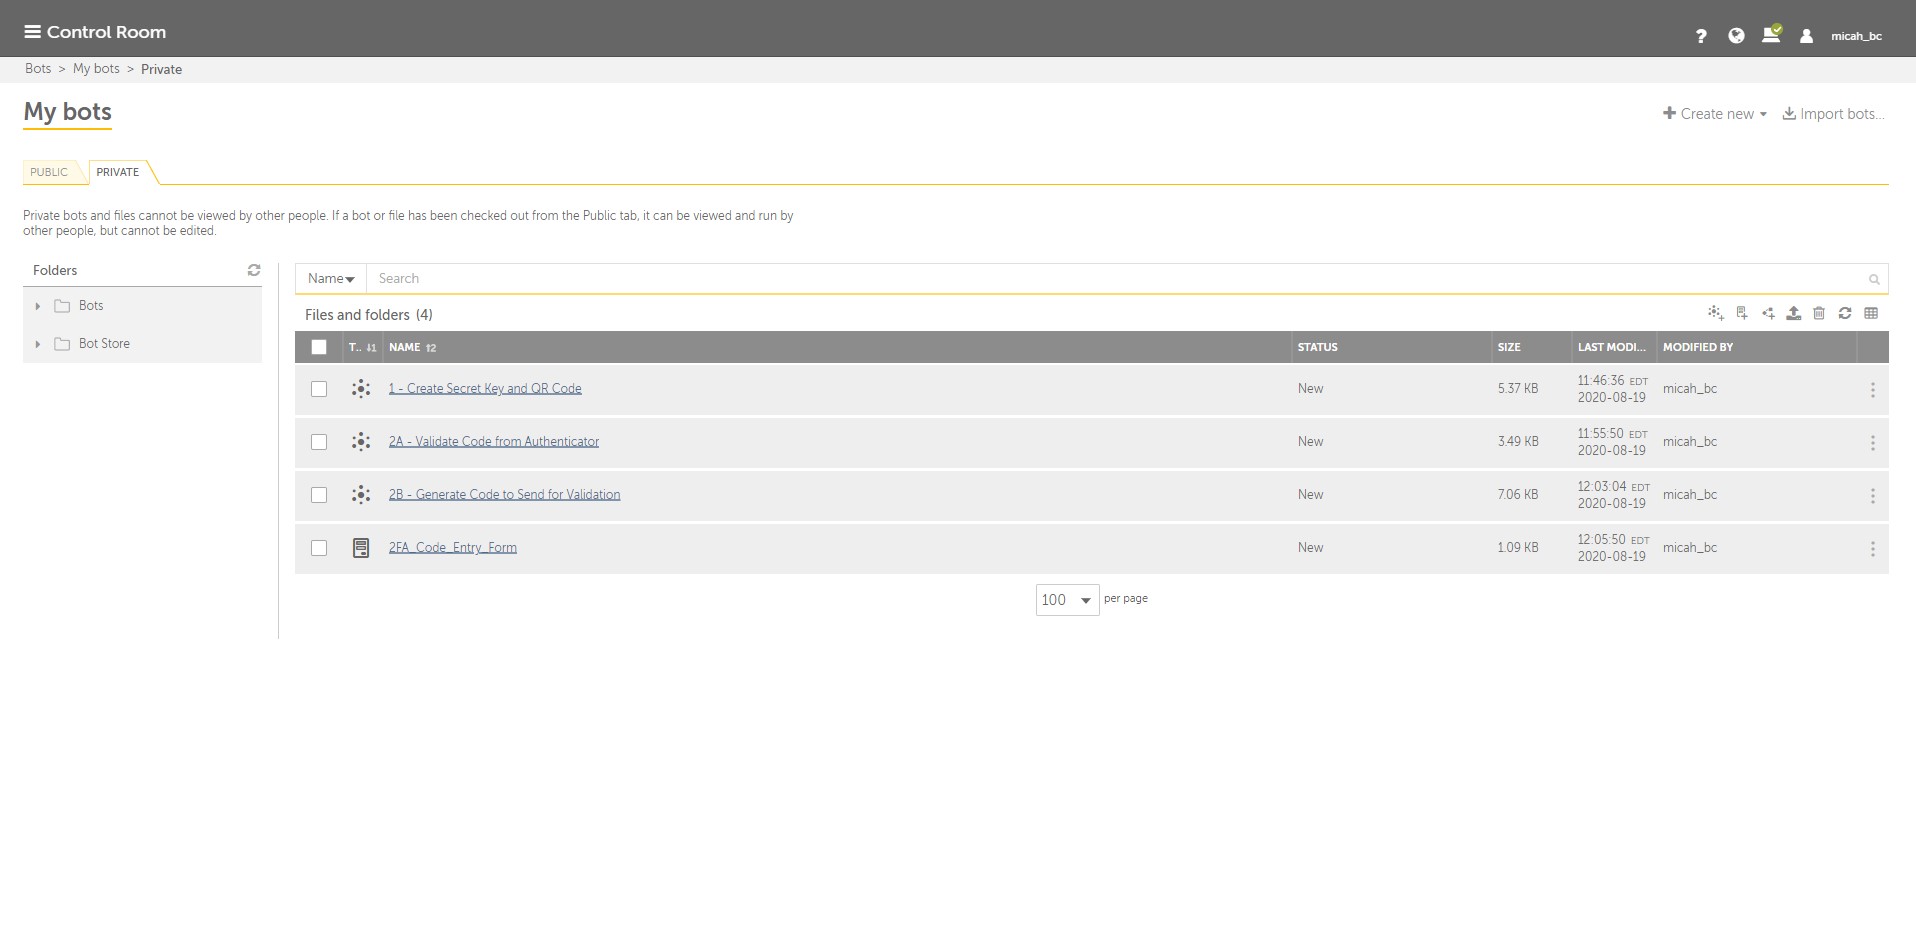
Task: Click form icon for 2FA_Code_Entry_Form
Action: [361, 548]
